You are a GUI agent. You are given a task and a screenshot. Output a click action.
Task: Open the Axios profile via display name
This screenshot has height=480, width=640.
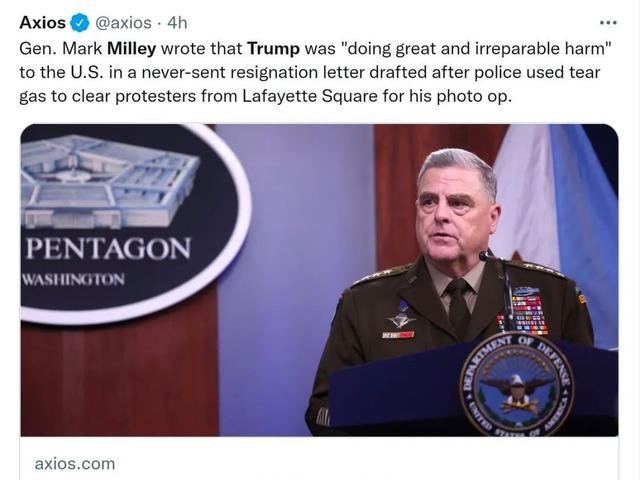(42, 22)
